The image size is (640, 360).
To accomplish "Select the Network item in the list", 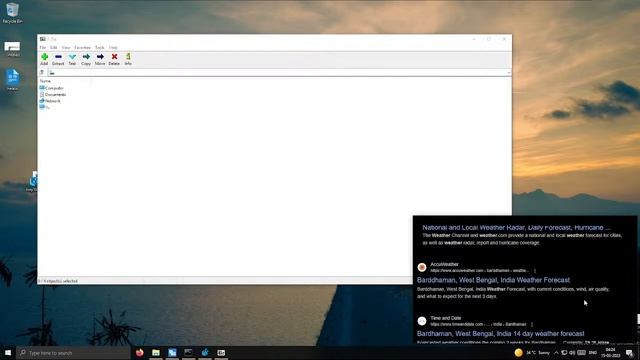I will 50,101.
